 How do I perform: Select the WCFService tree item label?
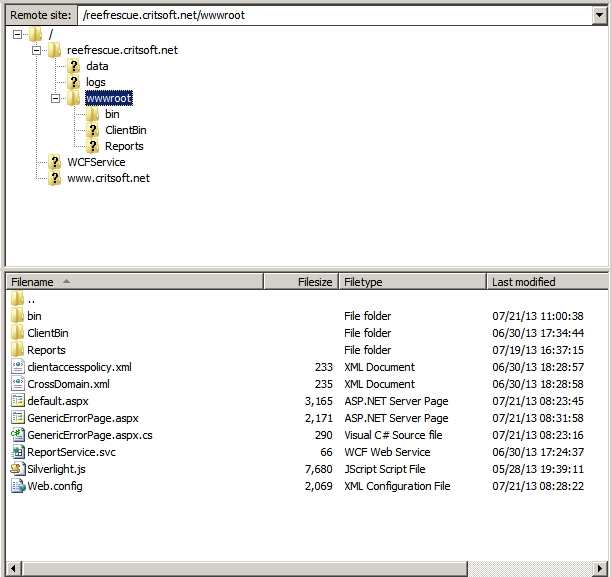click(96, 162)
